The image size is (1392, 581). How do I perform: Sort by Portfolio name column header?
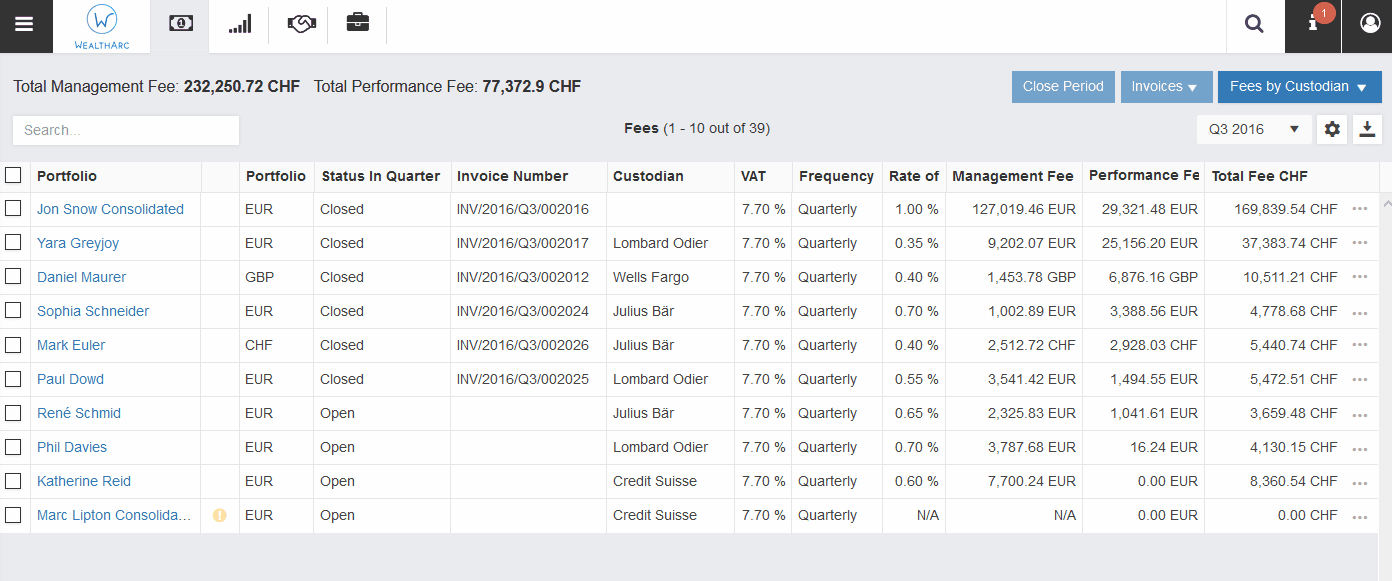pos(67,176)
